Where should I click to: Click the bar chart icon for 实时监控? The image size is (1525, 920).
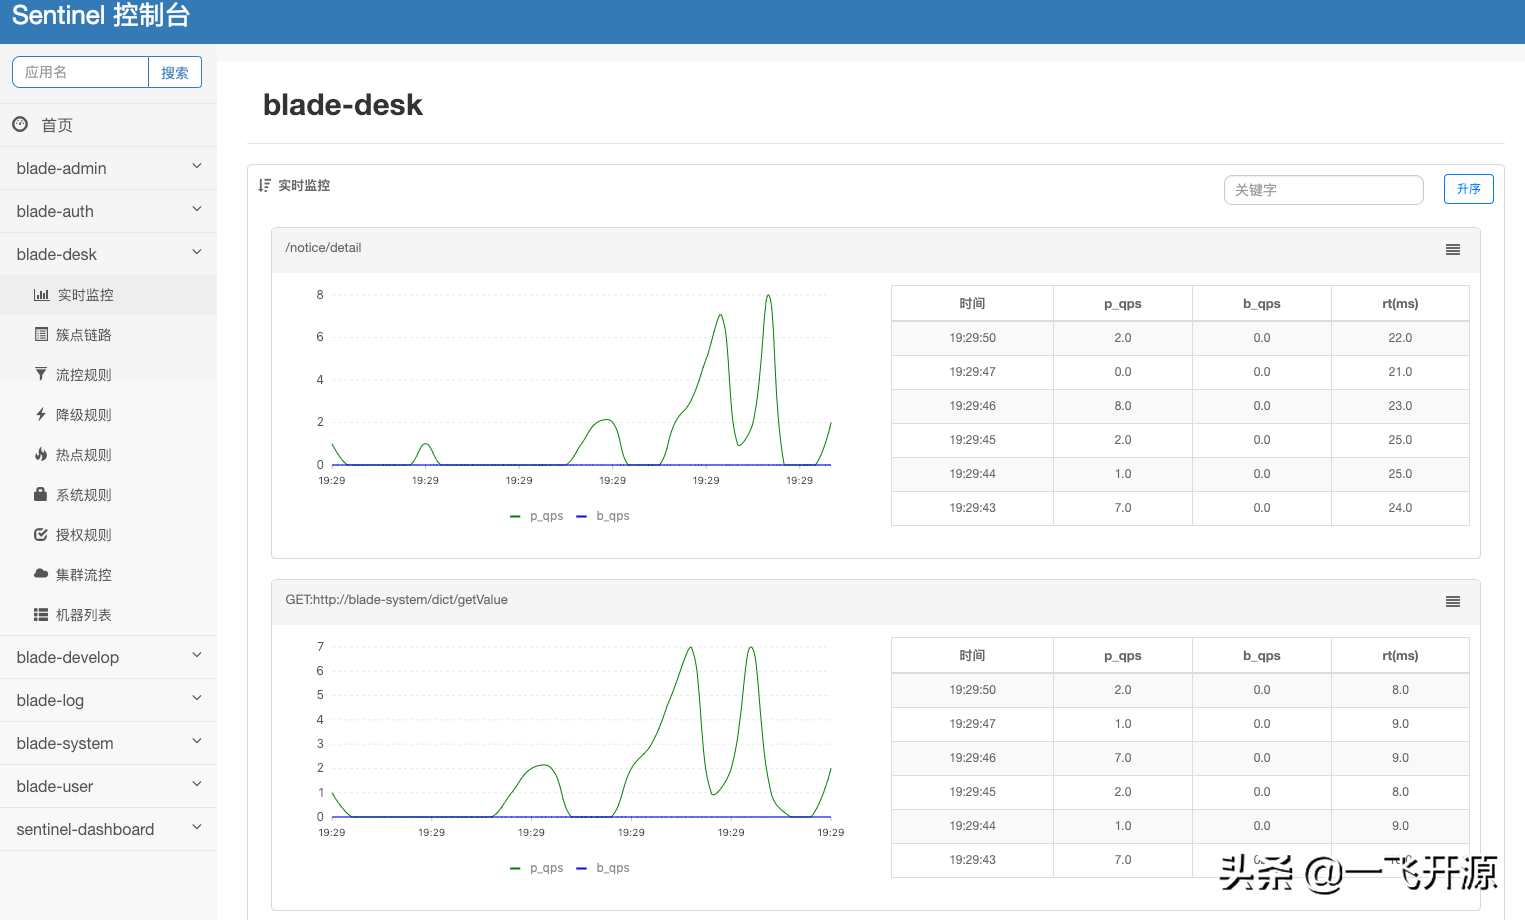point(41,295)
